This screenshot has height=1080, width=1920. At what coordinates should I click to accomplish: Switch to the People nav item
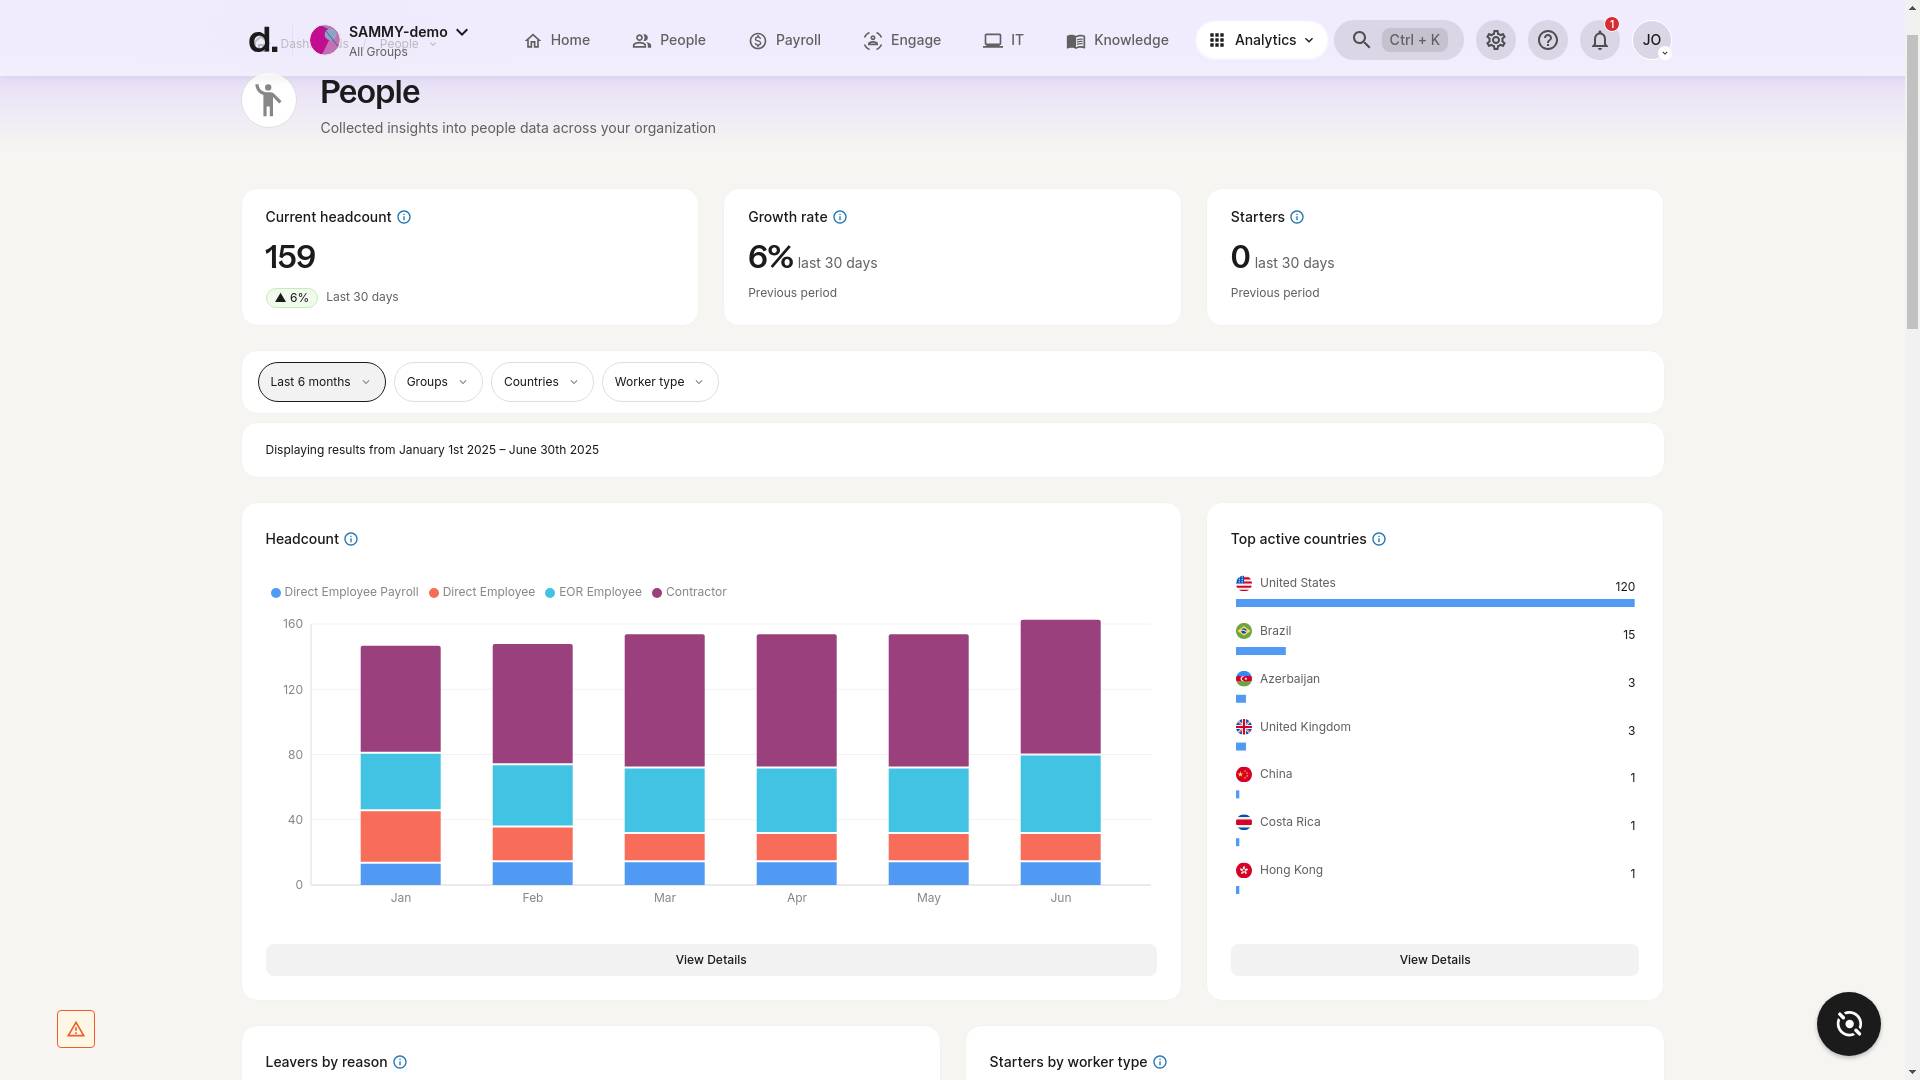point(669,40)
